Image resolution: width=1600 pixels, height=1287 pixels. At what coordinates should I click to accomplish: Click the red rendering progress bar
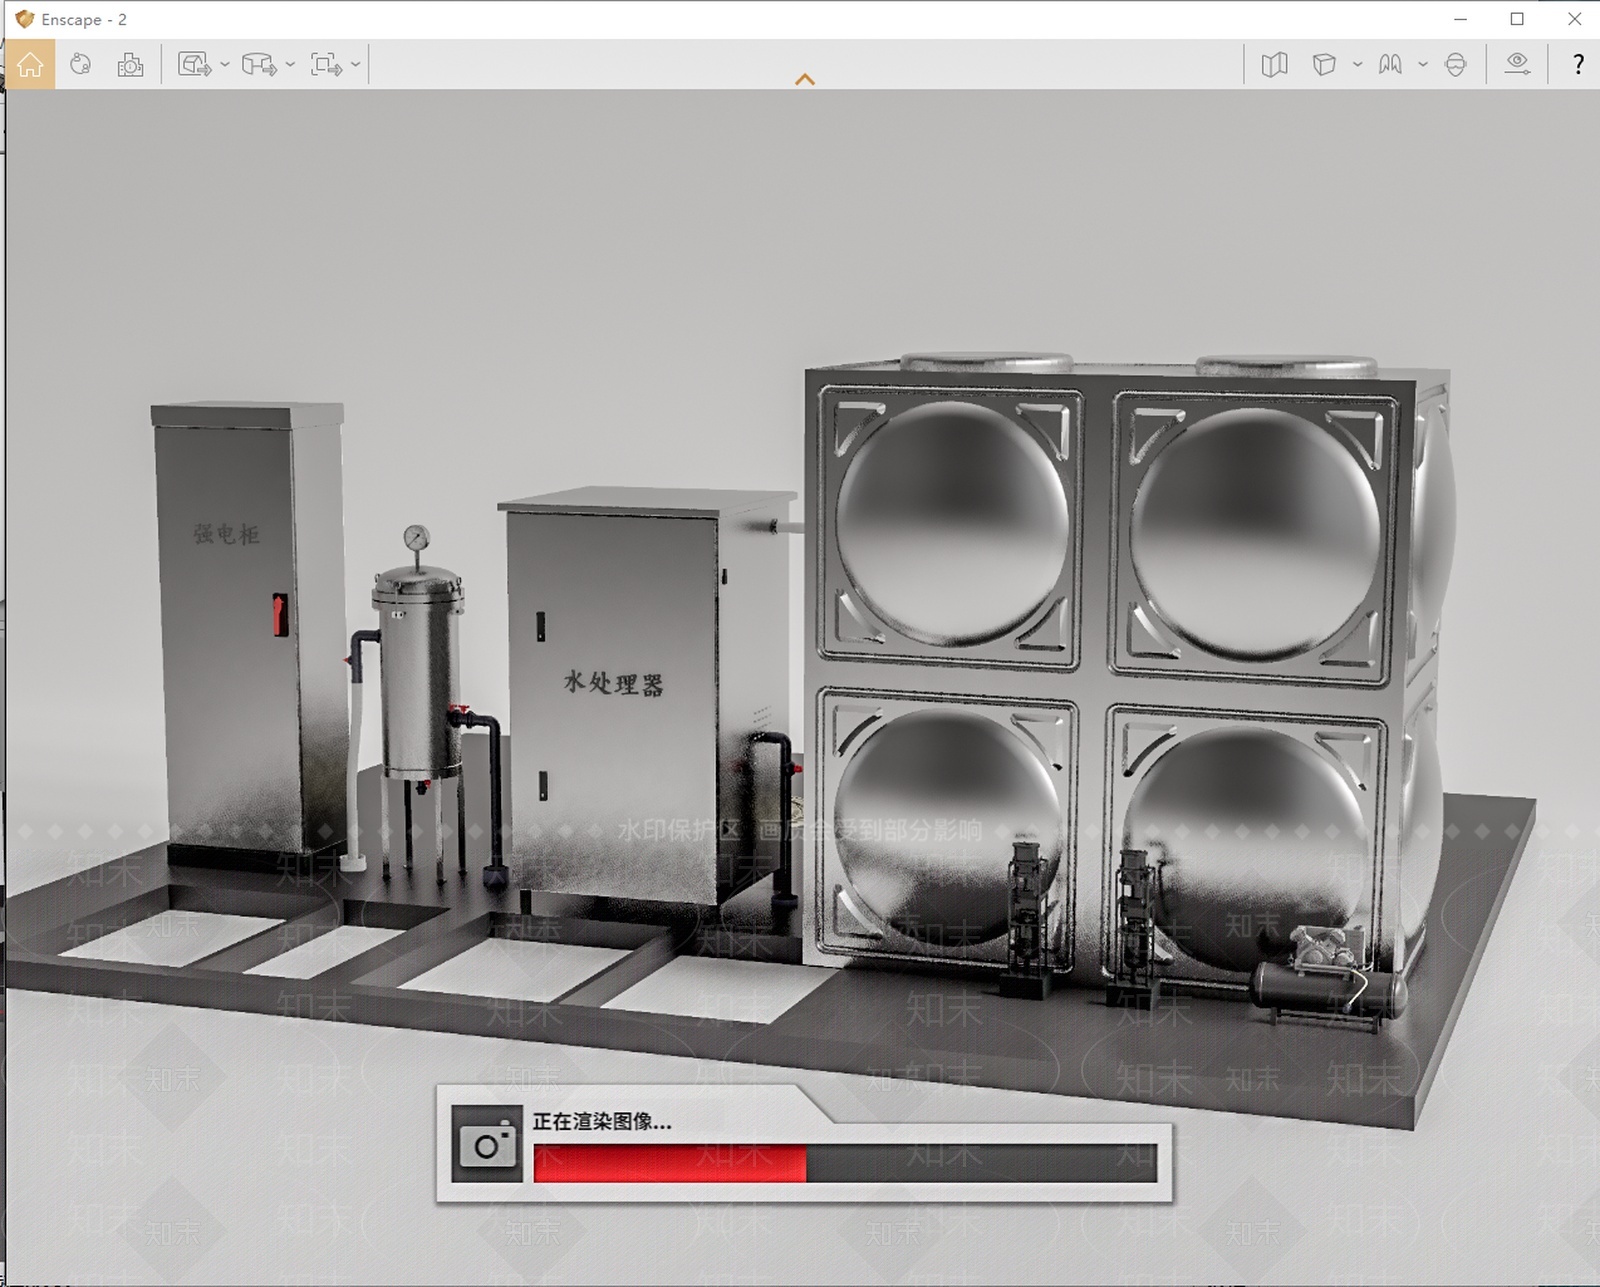[x=670, y=1164]
